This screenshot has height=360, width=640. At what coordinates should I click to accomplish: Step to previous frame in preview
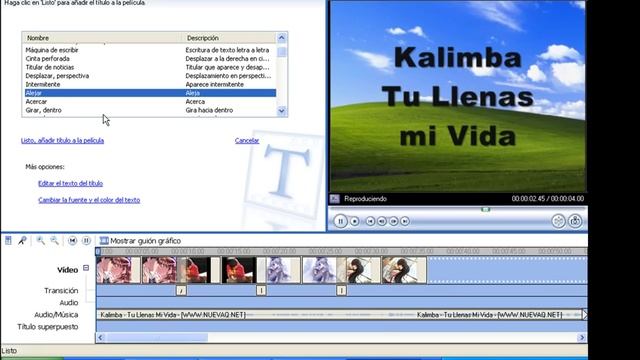[382, 221]
